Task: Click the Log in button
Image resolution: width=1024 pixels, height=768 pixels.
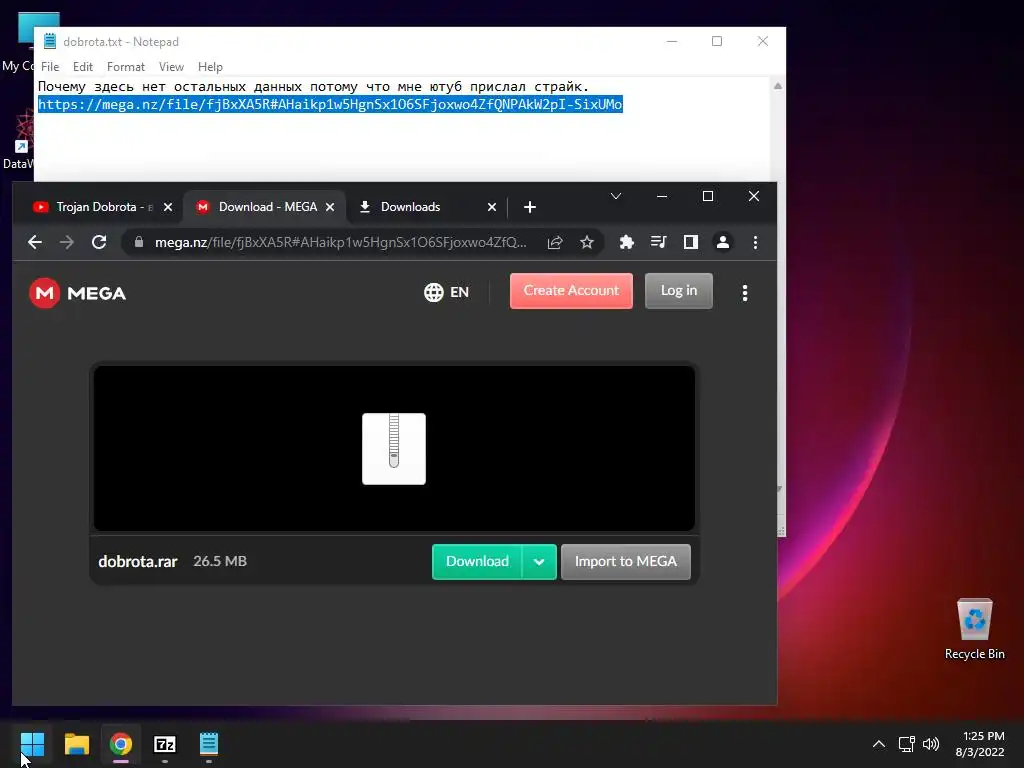Action: 679,291
